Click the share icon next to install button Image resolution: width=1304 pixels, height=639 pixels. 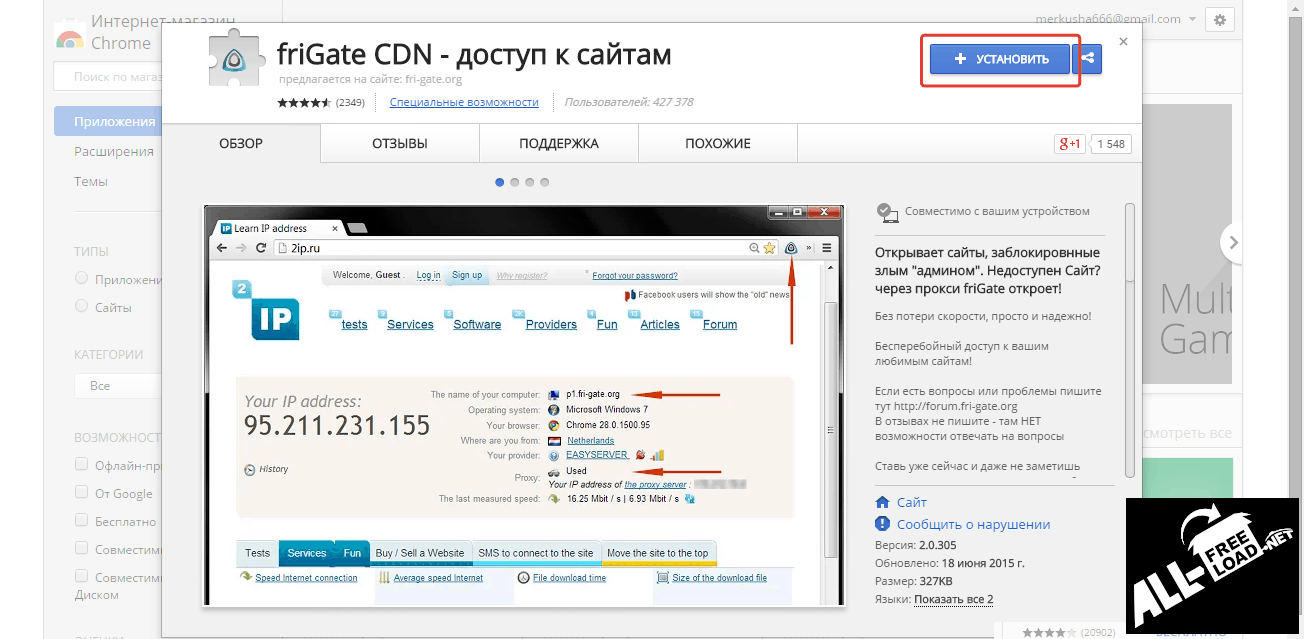coord(1088,59)
